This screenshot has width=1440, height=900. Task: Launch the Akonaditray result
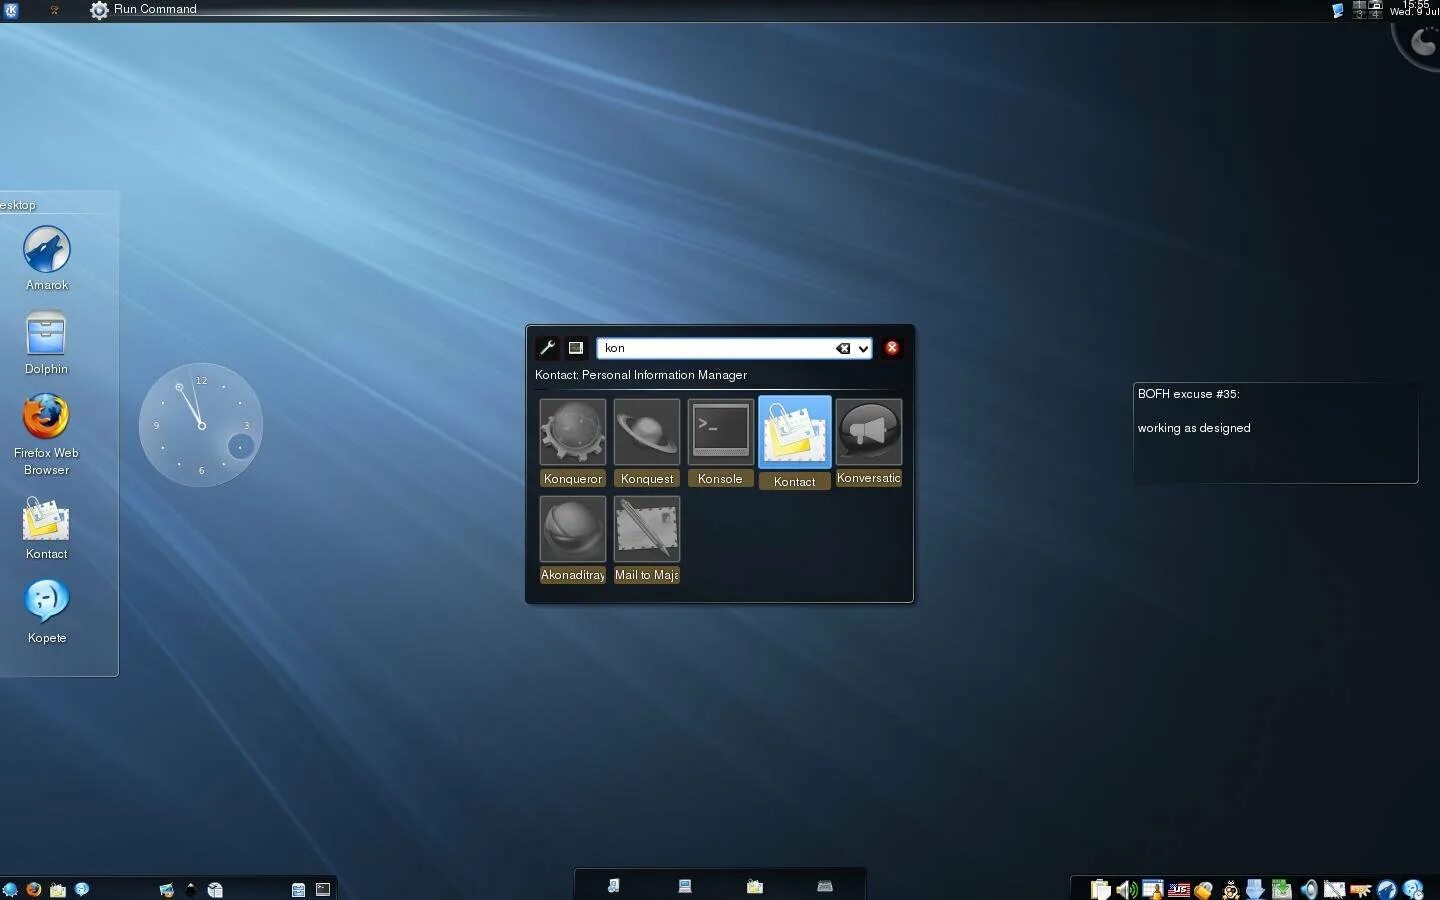pyautogui.click(x=572, y=540)
